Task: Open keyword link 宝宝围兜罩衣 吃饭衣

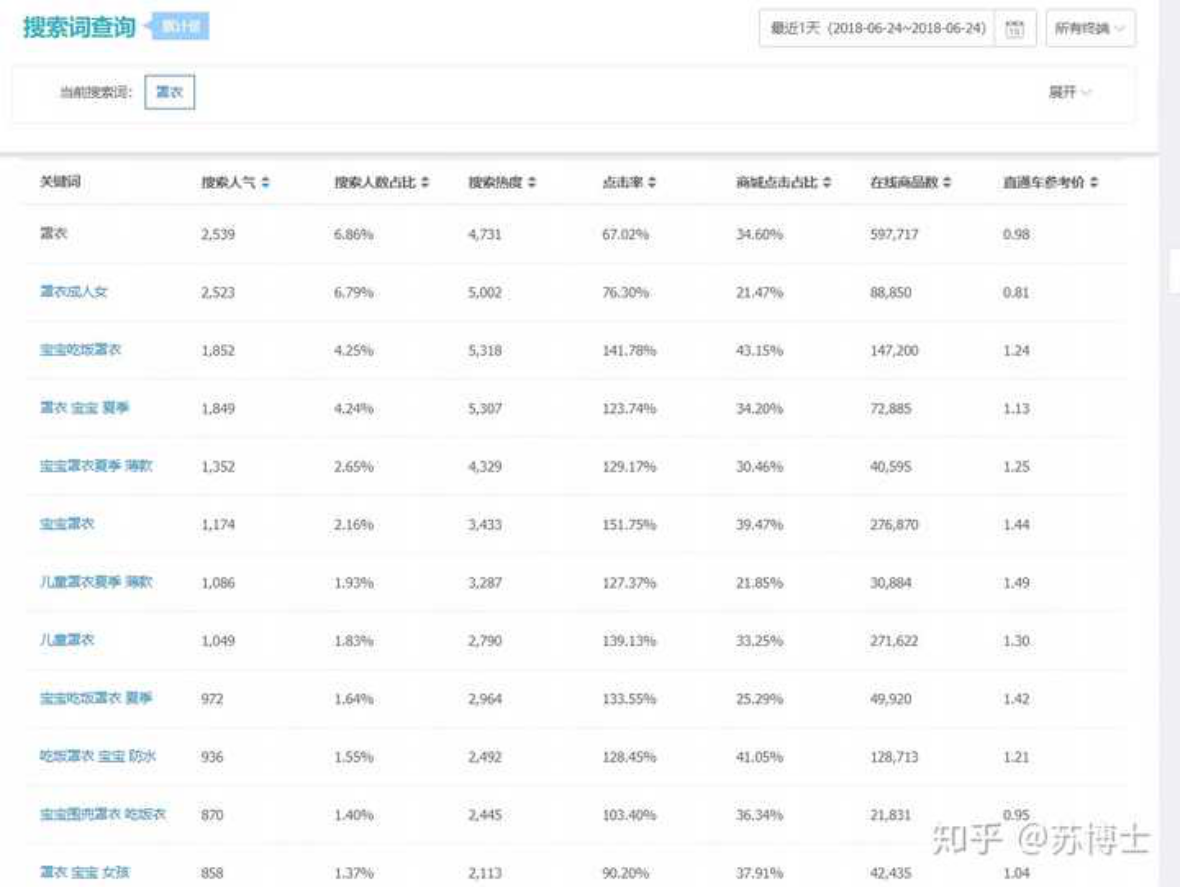Action: point(102,814)
